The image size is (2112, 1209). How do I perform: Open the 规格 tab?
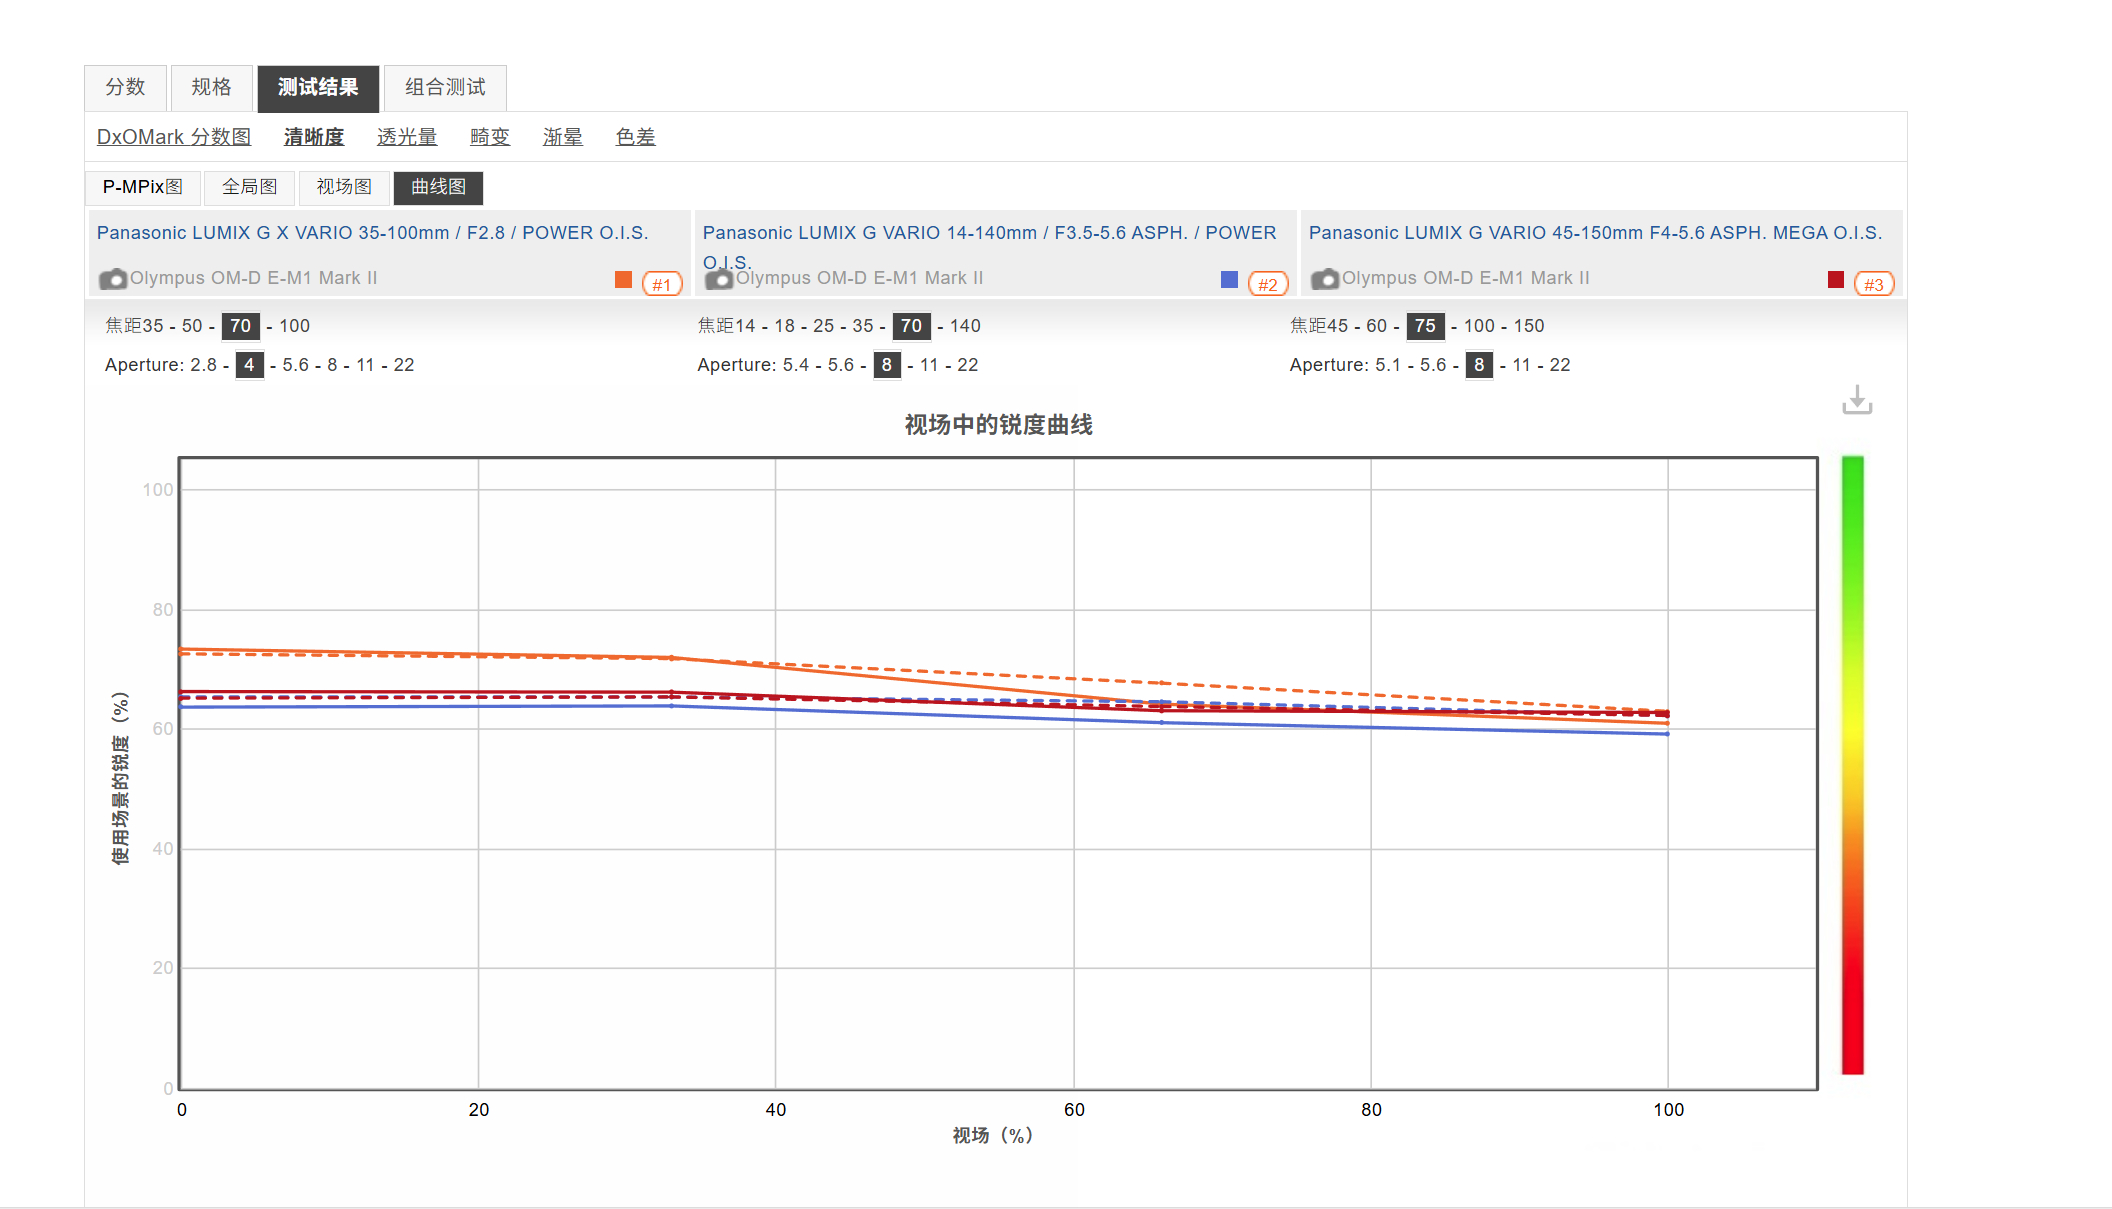pos(212,88)
